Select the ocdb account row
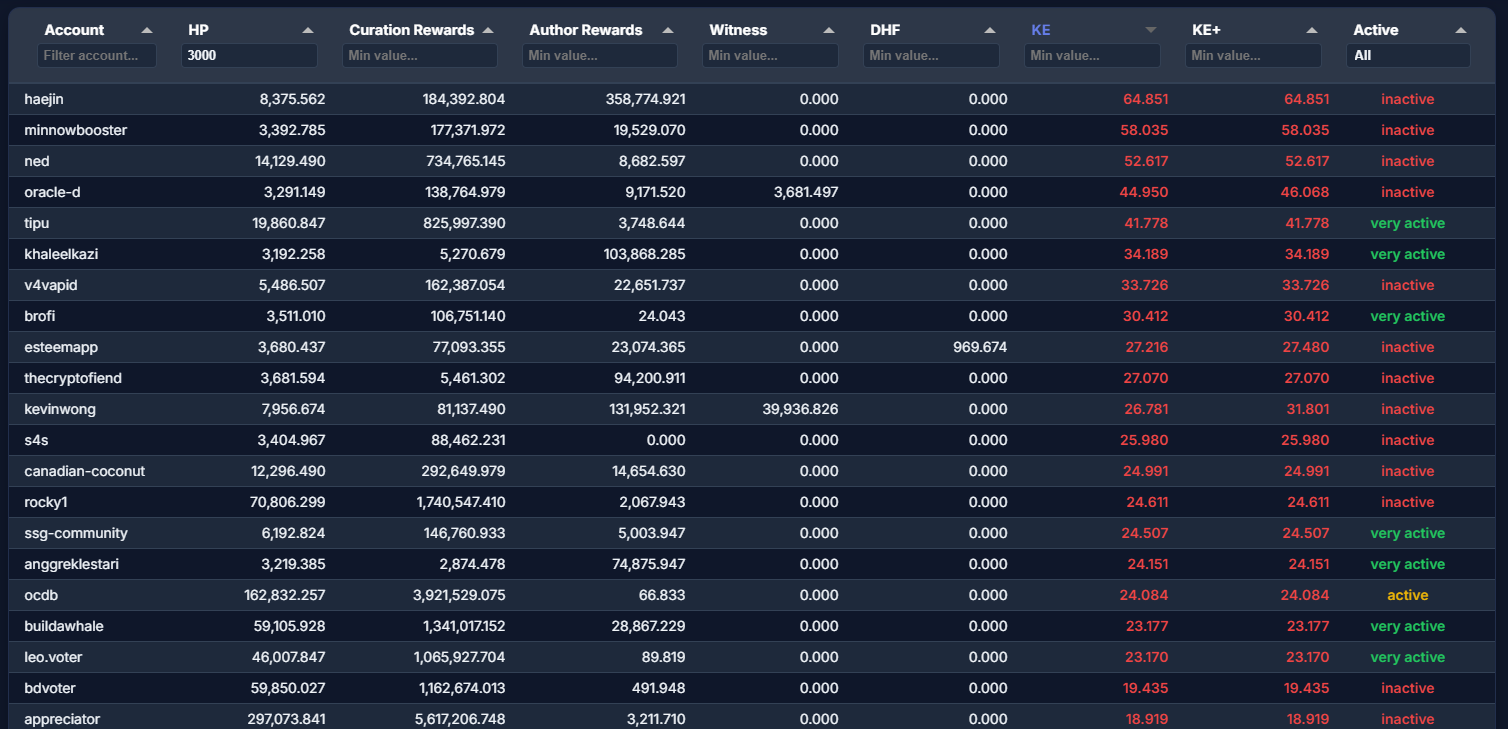 [41, 595]
